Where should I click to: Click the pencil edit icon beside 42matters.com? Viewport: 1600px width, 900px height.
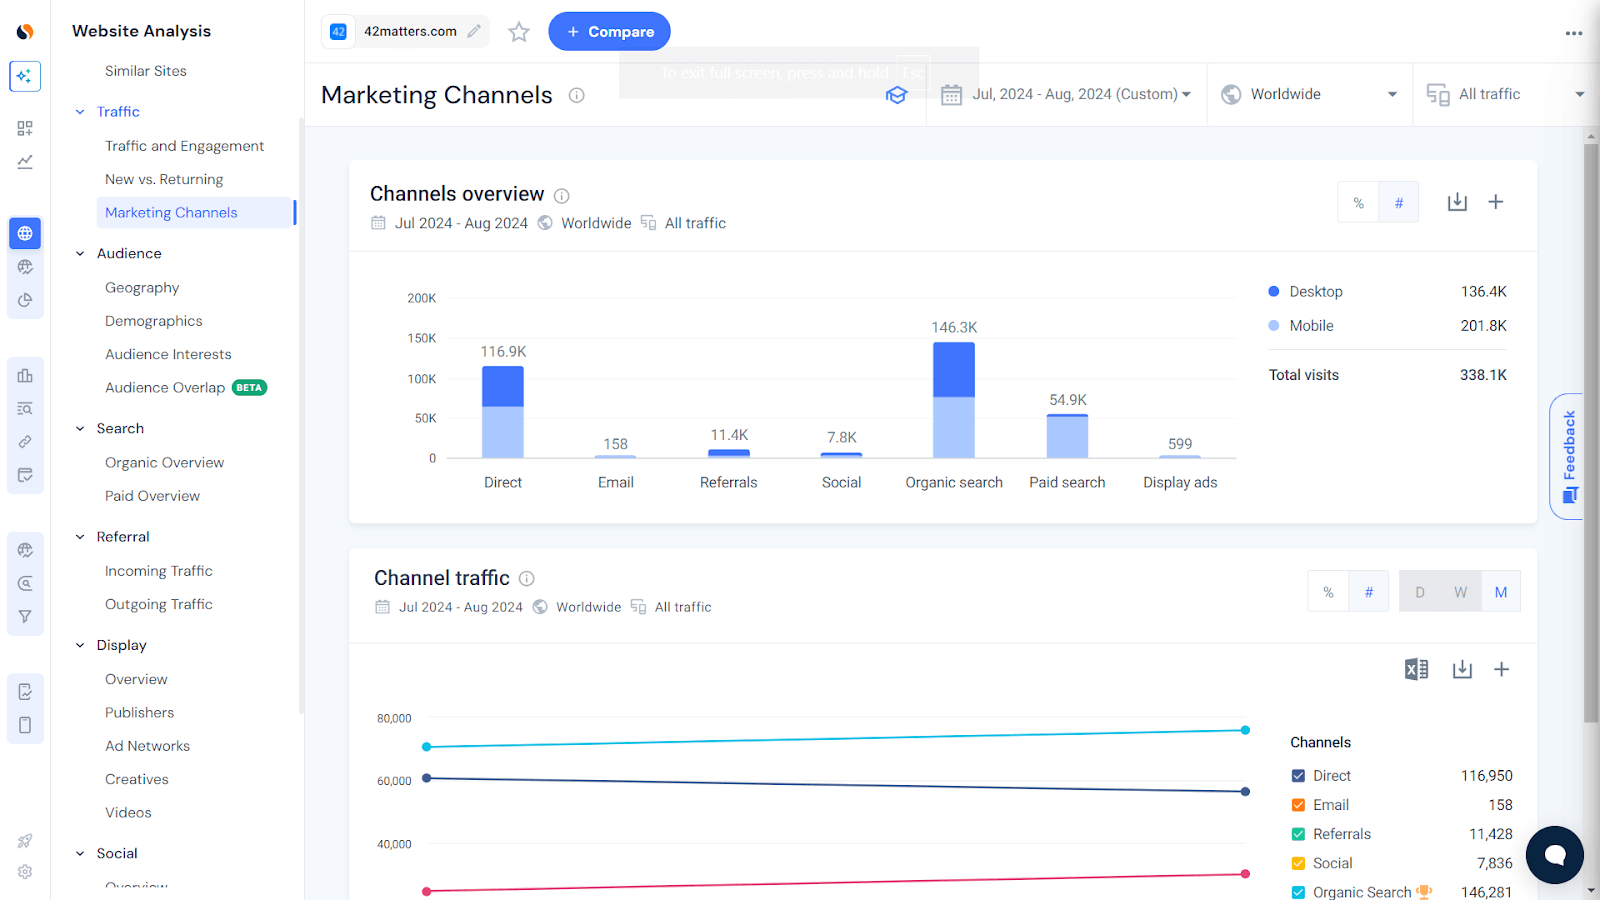point(474,31)
